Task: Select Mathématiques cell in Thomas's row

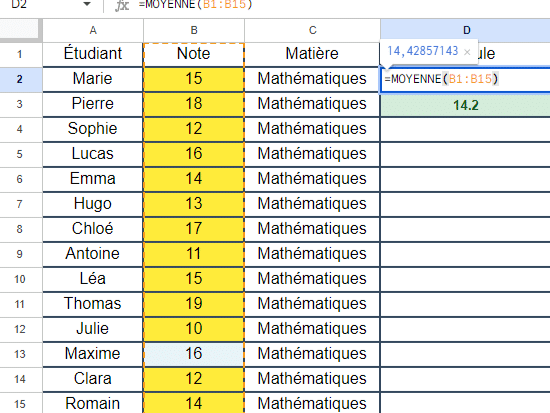Action: coord(312,304)
